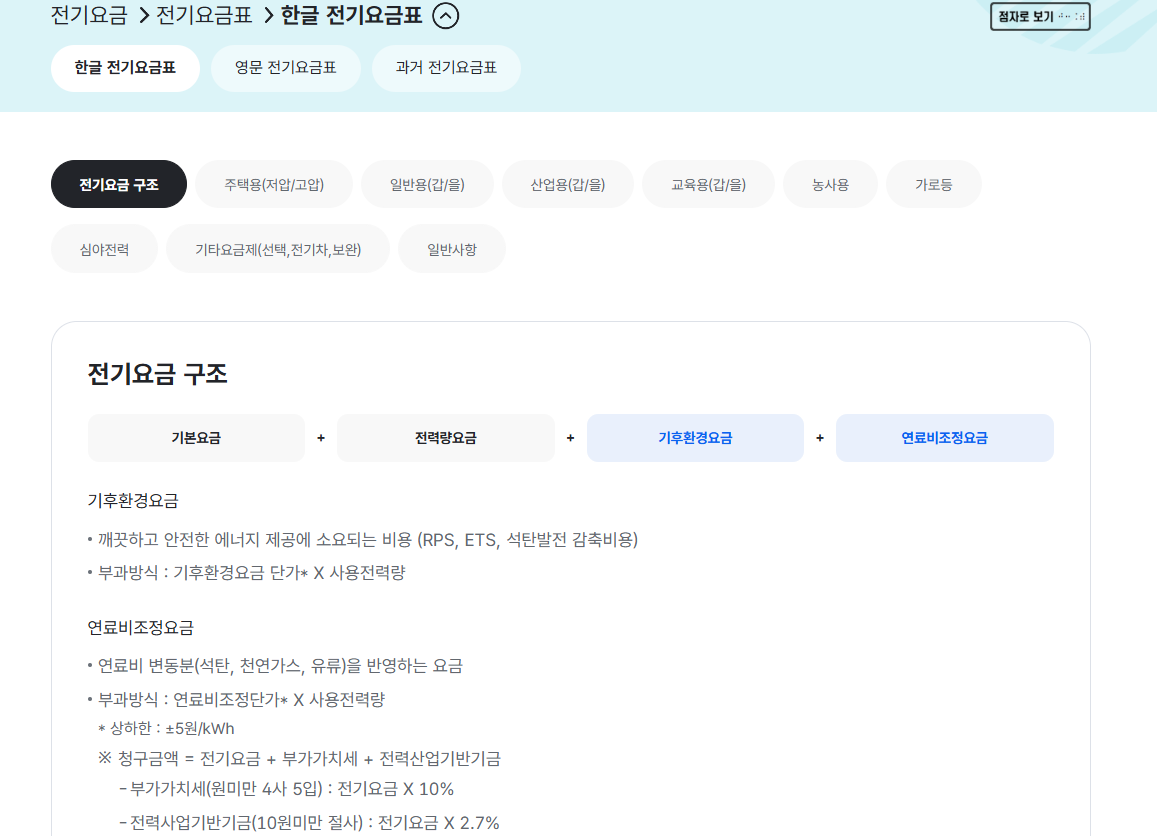
Task: Click the 상하한 : ±5원/kWh note
Action: coord(166,729)
